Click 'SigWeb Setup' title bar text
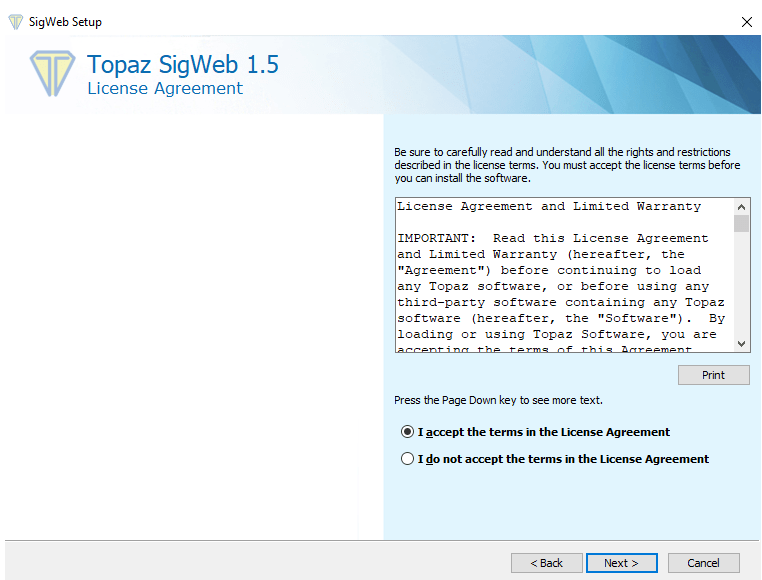The height and width of the screenshot is (580, 762). [x=65, y=22]
